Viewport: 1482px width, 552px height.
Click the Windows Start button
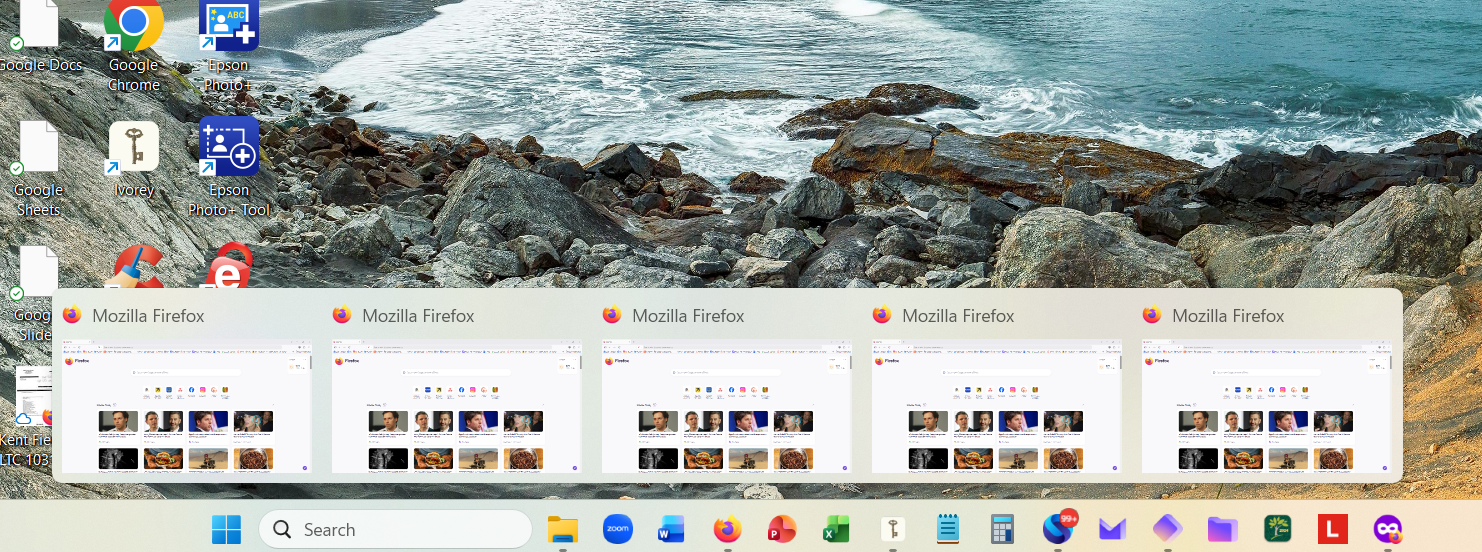click(226, 529)
